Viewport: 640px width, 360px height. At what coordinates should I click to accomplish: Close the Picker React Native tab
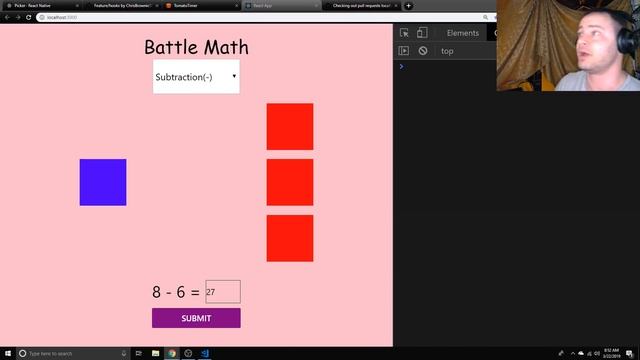(77, 6)
